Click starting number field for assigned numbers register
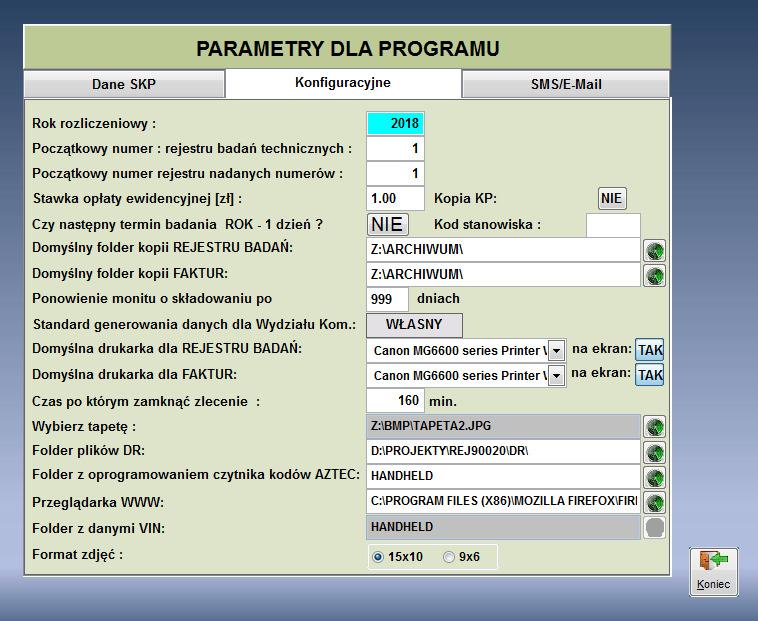This screenshot has width=758, height=621. point(395,173)
